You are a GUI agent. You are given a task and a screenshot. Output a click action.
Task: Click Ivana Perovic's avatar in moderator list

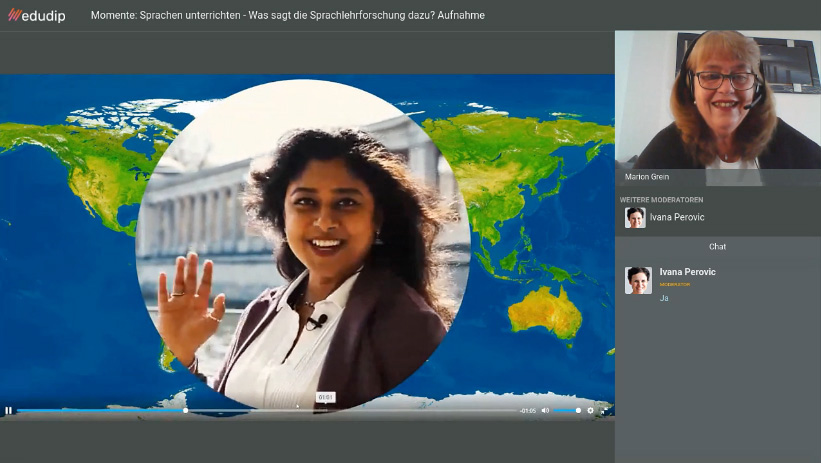coord(635,217)
